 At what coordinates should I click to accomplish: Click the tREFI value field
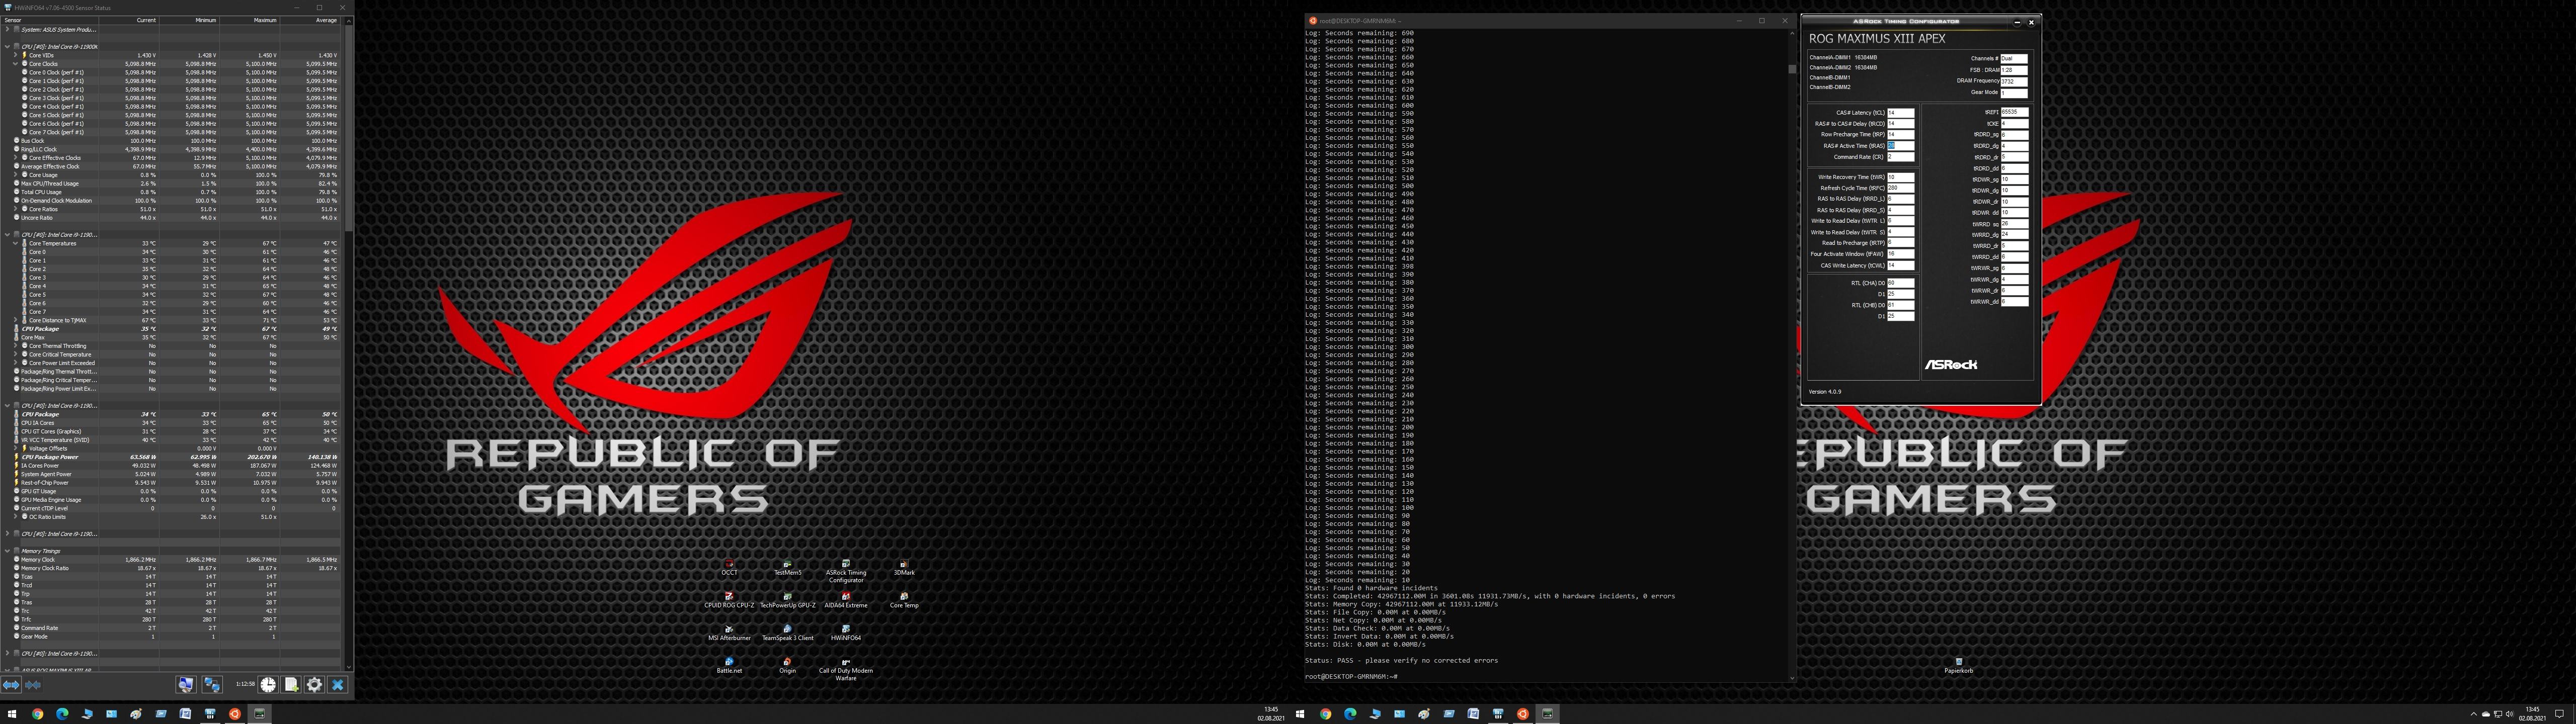(2014, 113)
